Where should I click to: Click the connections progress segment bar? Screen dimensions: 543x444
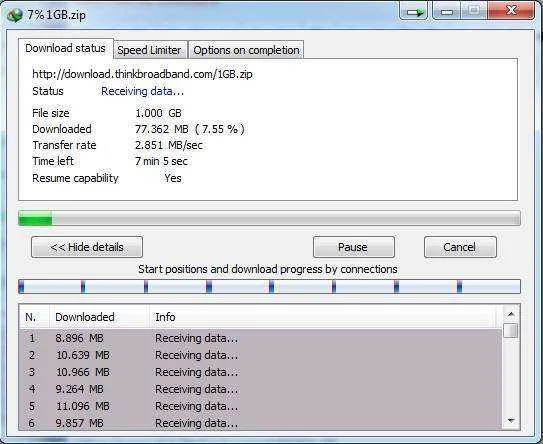point(269,287)
